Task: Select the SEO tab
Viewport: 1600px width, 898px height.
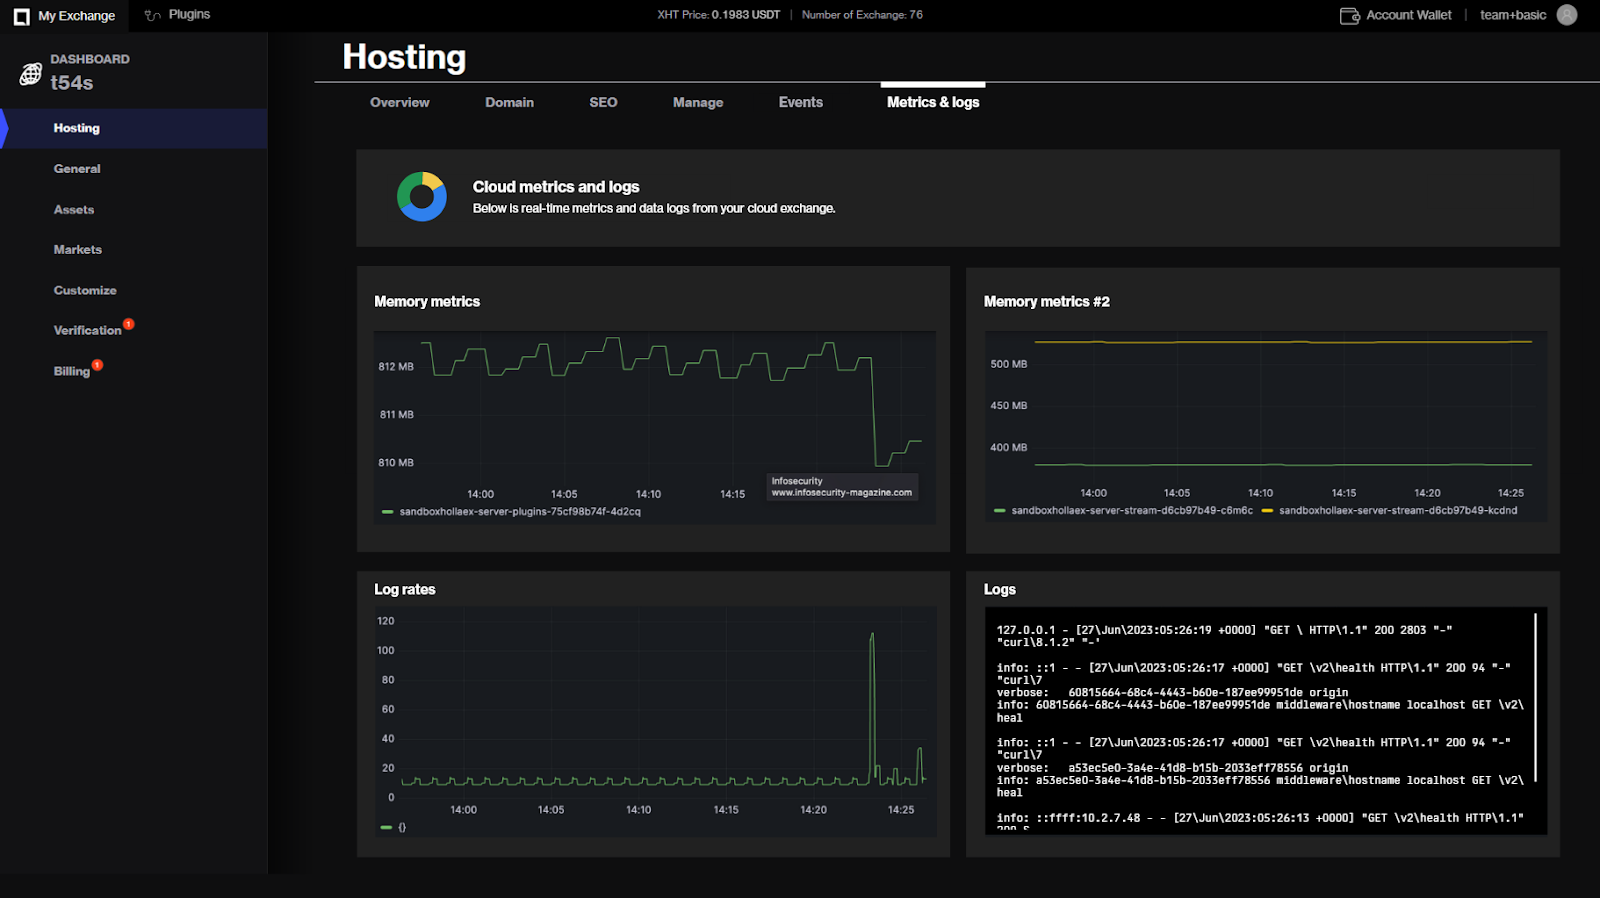Action: [x=603, y=102]
